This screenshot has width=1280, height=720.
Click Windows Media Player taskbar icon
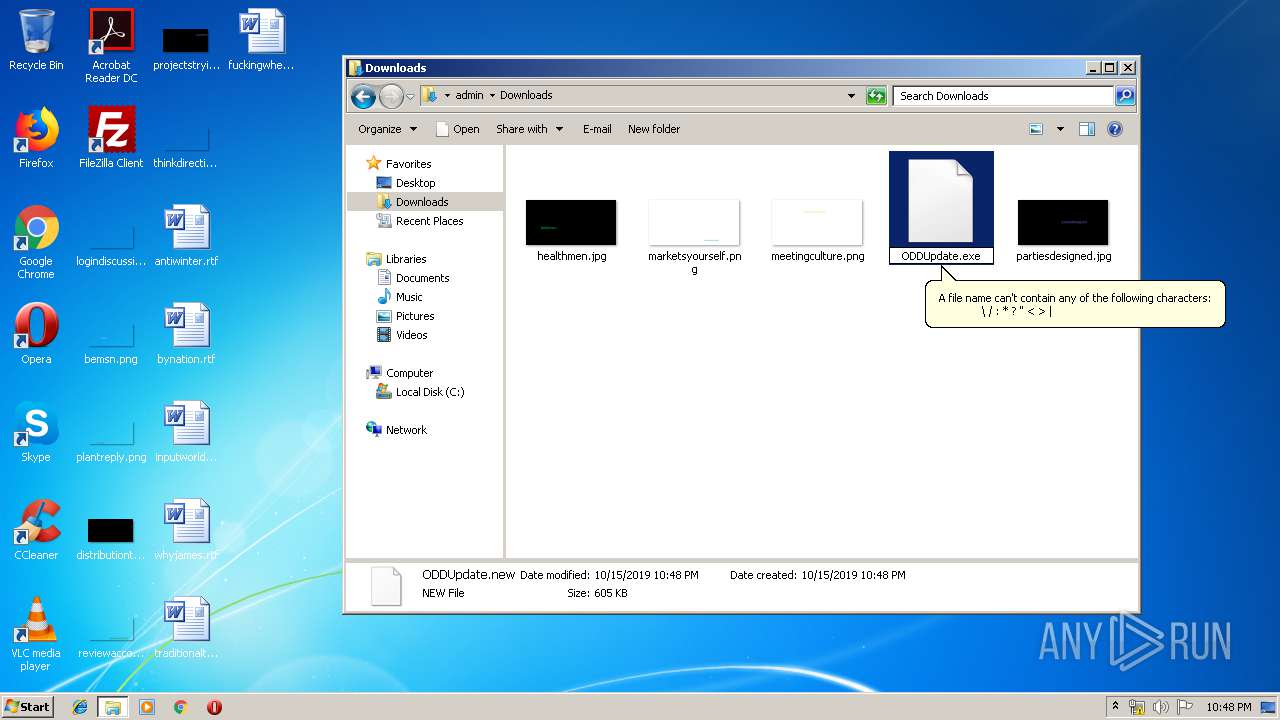pos(147,707)
